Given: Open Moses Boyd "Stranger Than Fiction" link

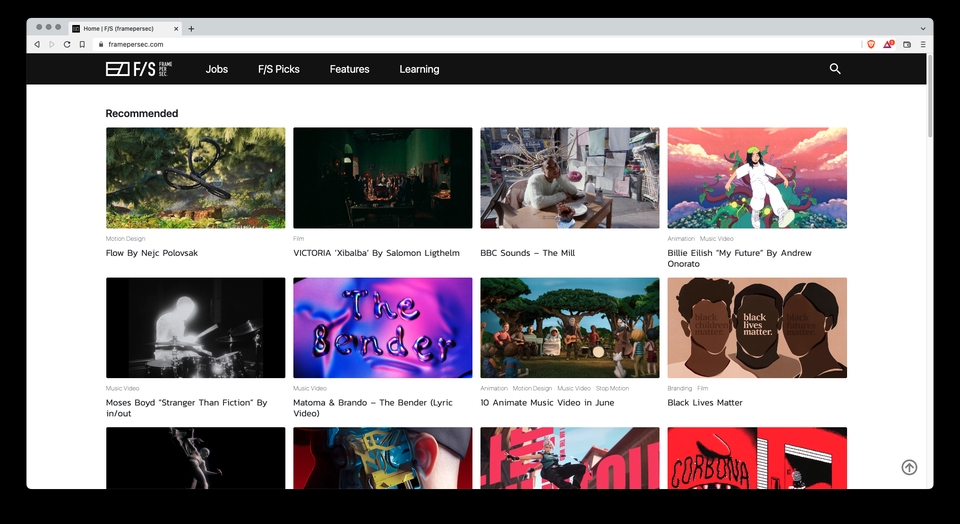Looking at the screenshot, I should [186, 408].
